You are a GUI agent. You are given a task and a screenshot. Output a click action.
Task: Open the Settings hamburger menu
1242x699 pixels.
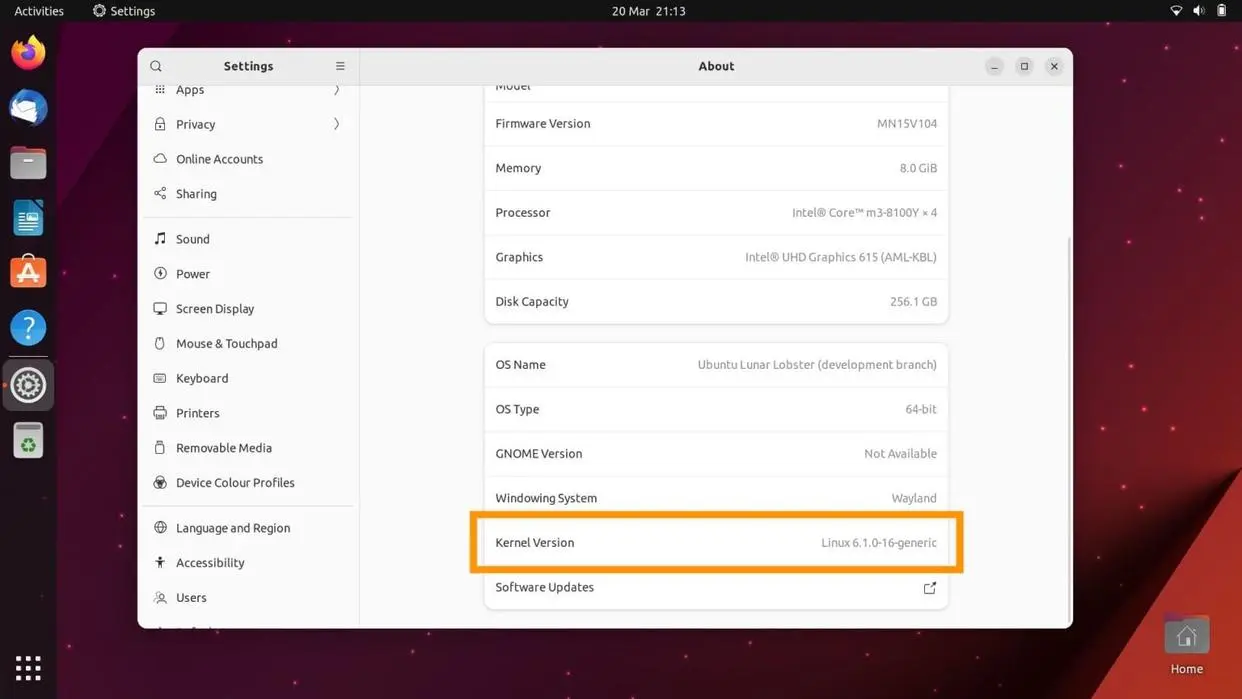click(x=340, y=66)
